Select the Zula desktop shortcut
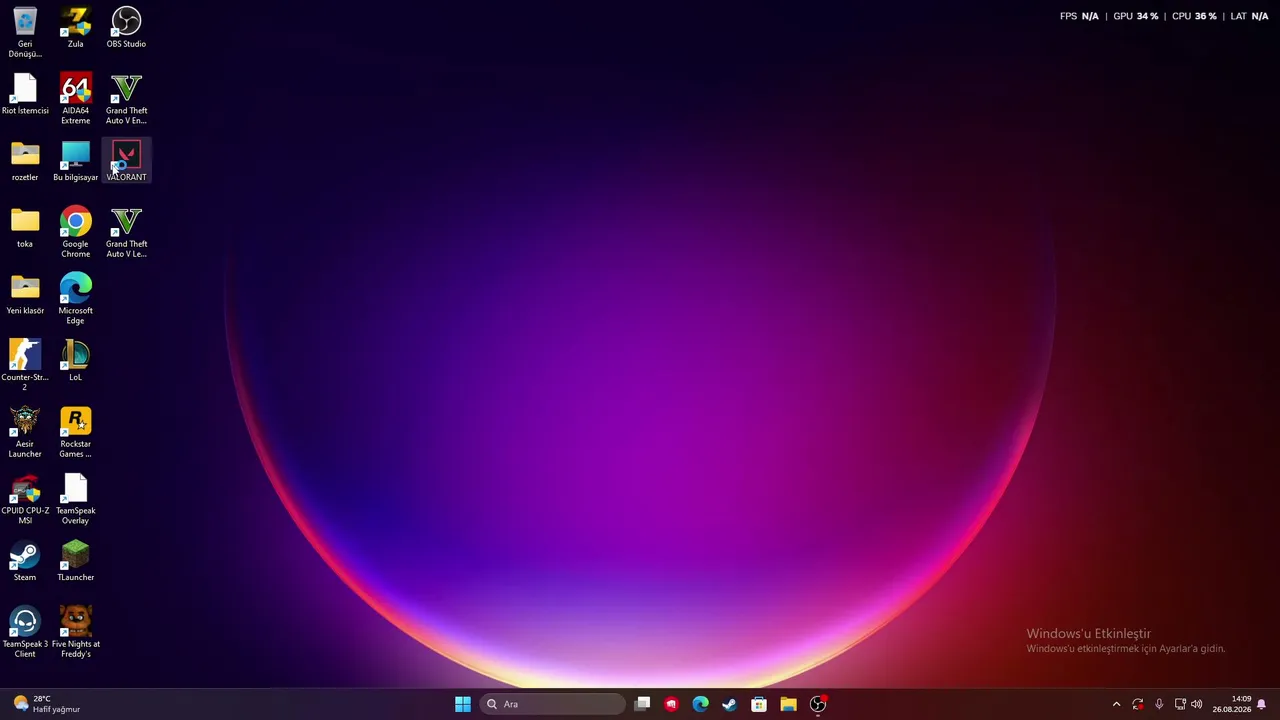The width and height of the screenshot is (1280, 720). pyautogui.click(x=75, y=28)
